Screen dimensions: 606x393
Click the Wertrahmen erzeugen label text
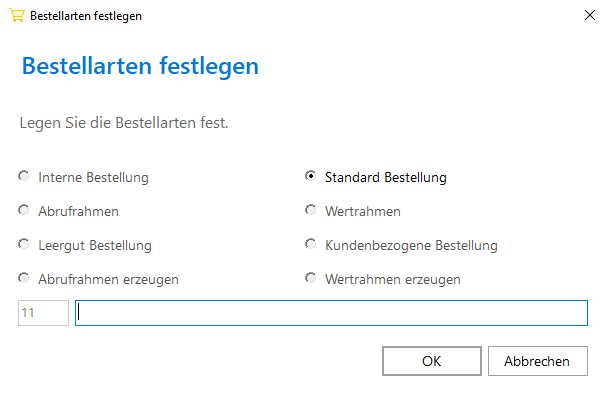(x=393, y=279)
